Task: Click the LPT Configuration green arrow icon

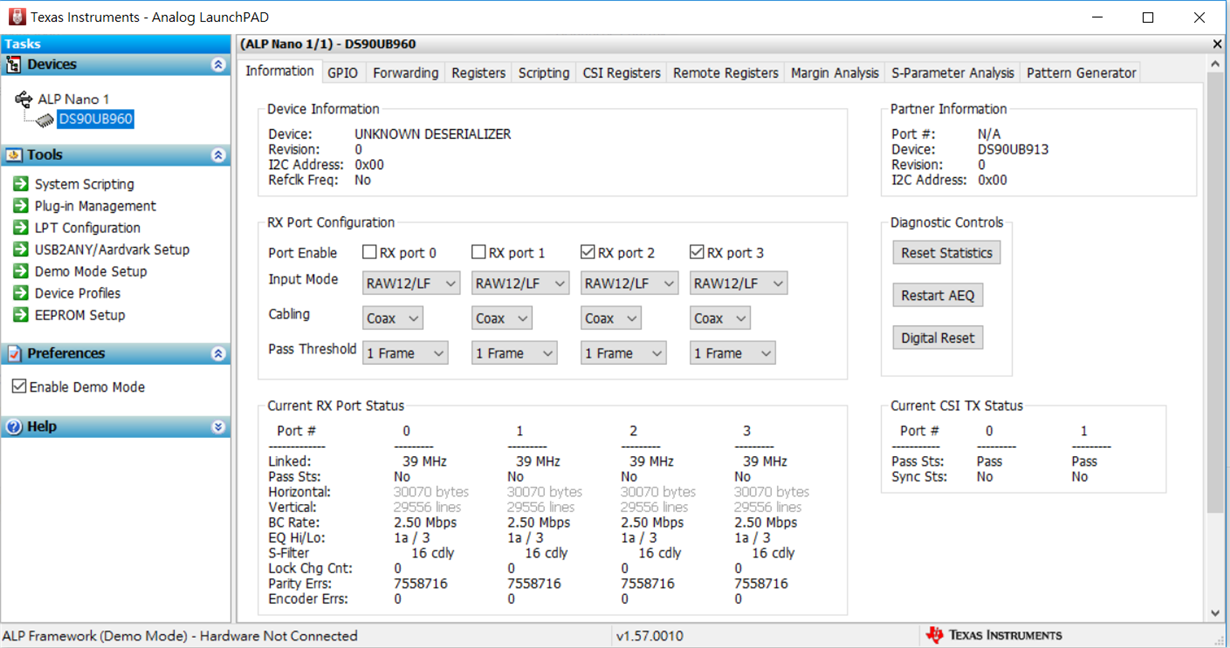Action: point(20,228)
